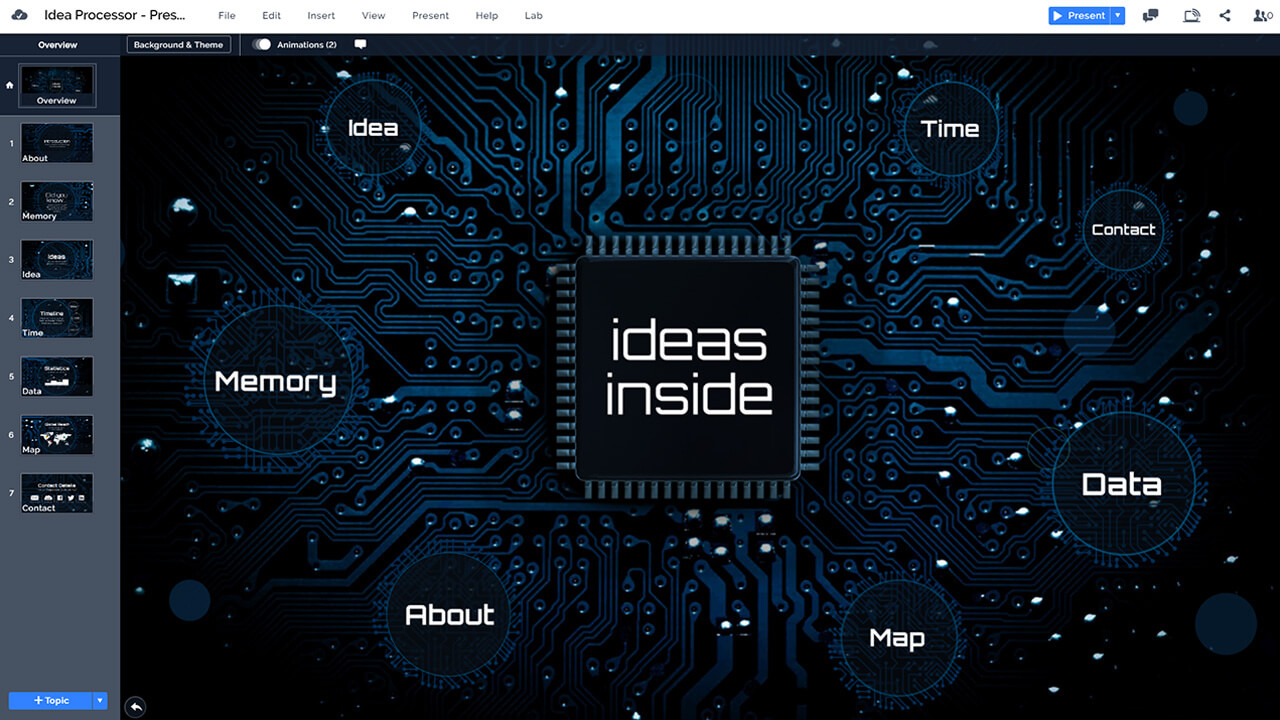Click the Prezi cloud sync icon
1280x720 pixels.
click(20, 15)
